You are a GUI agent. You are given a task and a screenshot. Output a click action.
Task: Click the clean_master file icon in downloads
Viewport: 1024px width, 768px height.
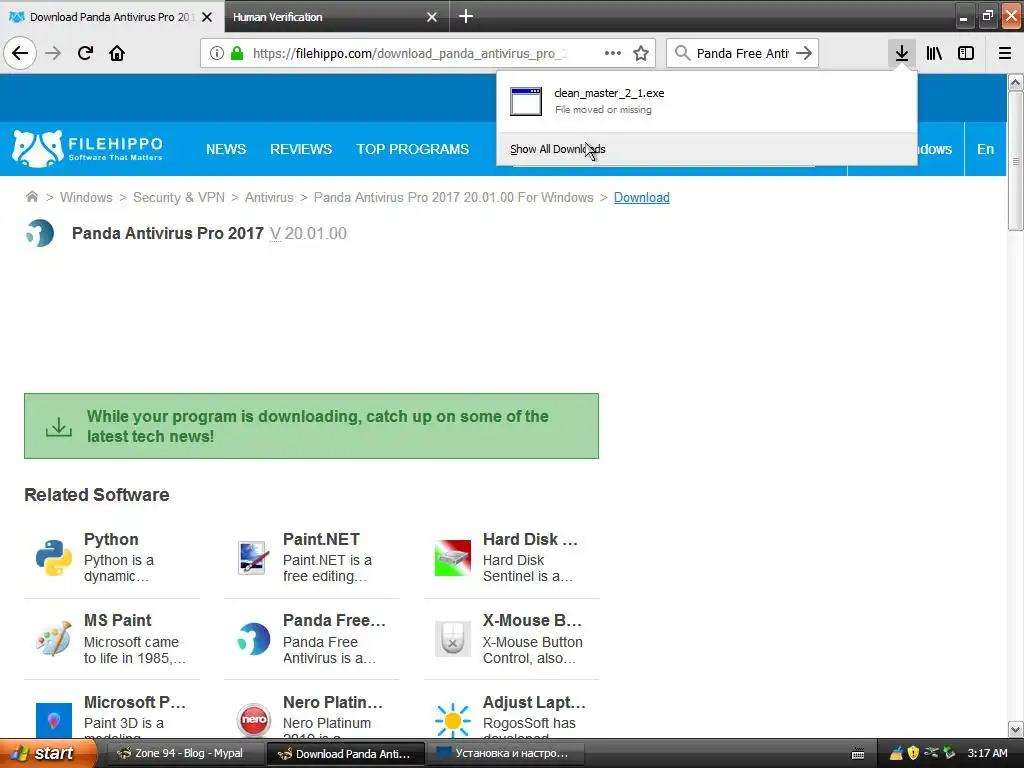point(526,101)
